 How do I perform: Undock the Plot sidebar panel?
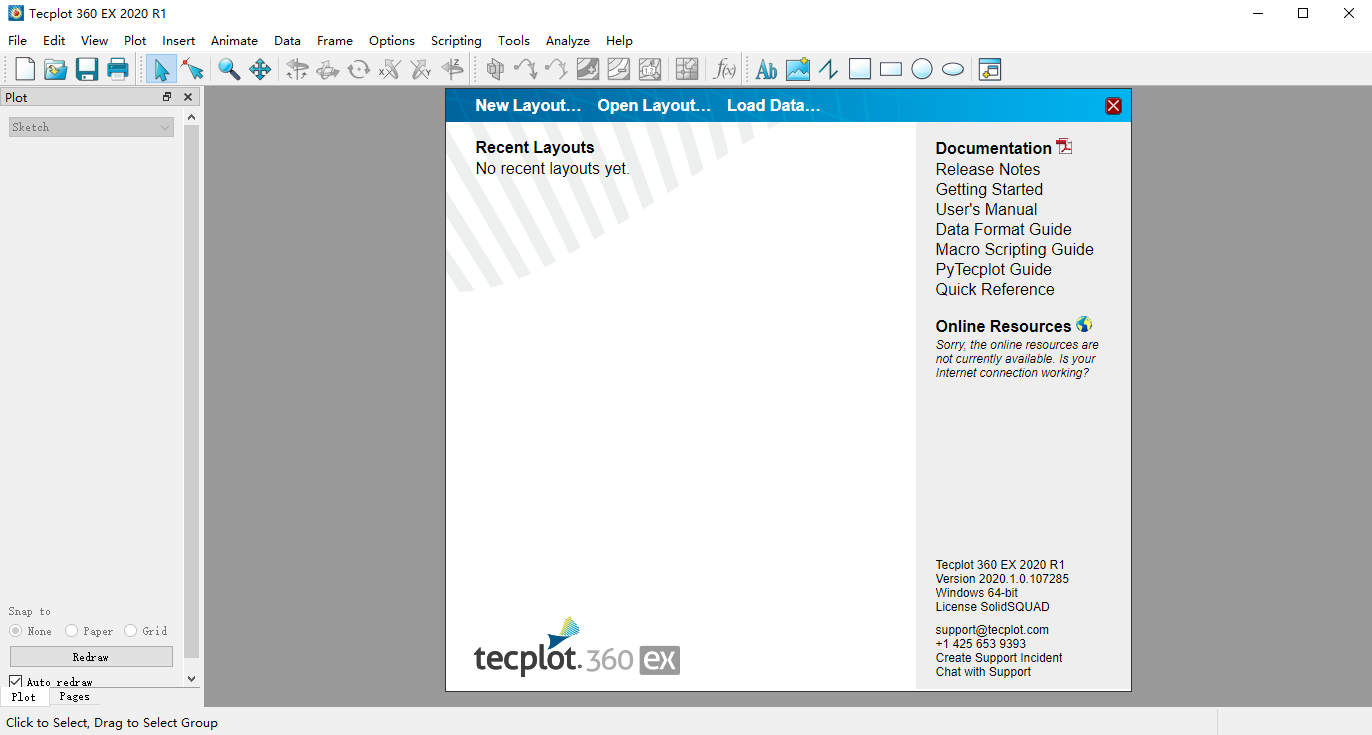click(x=167, y=97)
